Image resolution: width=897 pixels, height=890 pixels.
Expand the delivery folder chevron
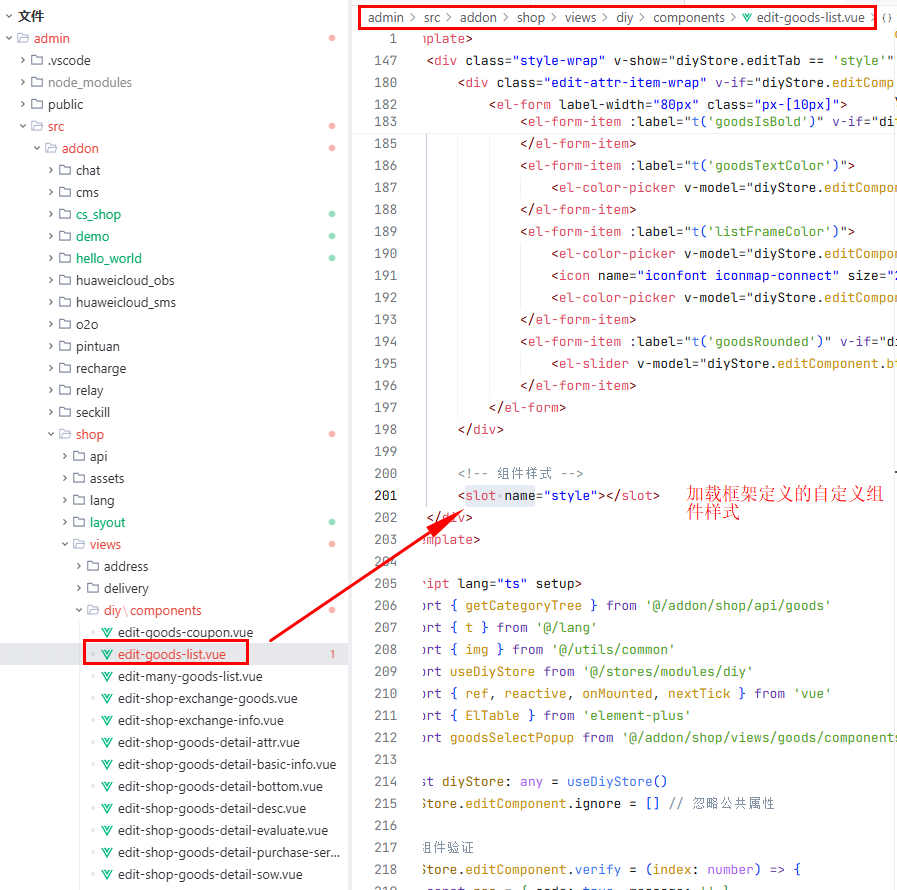[79, 588]
